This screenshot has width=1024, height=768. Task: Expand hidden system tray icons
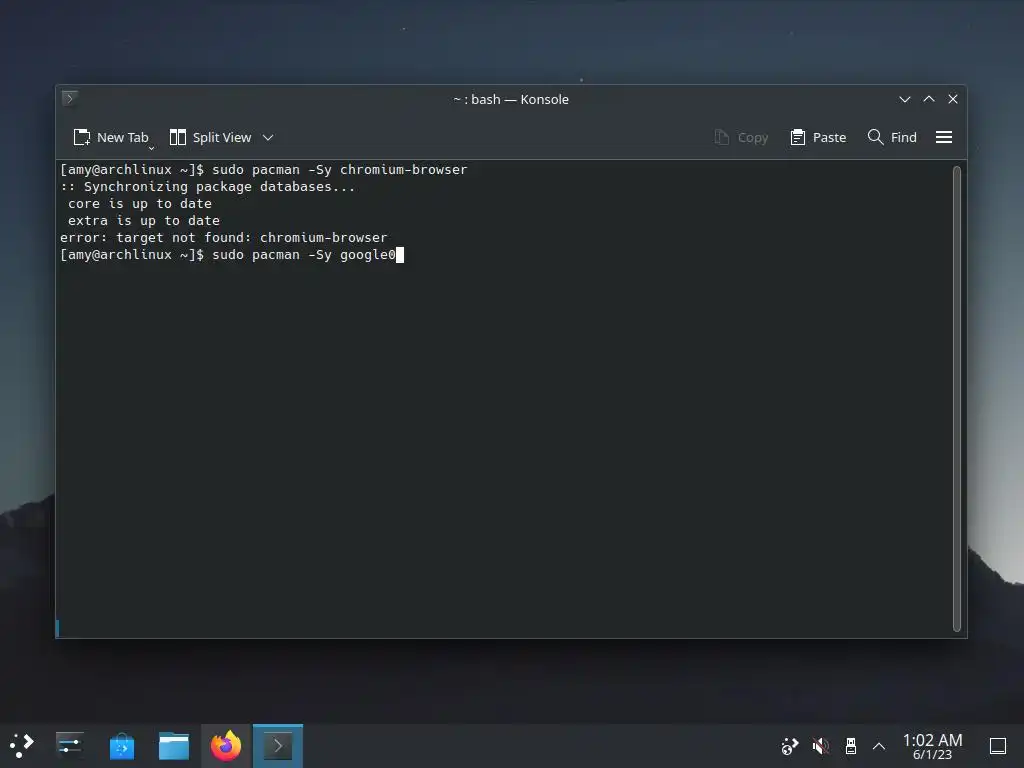tap(879, 746)
